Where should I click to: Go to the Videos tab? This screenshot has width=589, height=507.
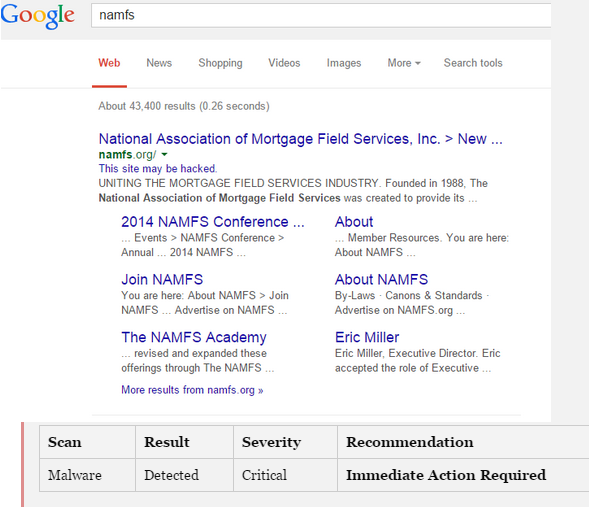[284, 63]
